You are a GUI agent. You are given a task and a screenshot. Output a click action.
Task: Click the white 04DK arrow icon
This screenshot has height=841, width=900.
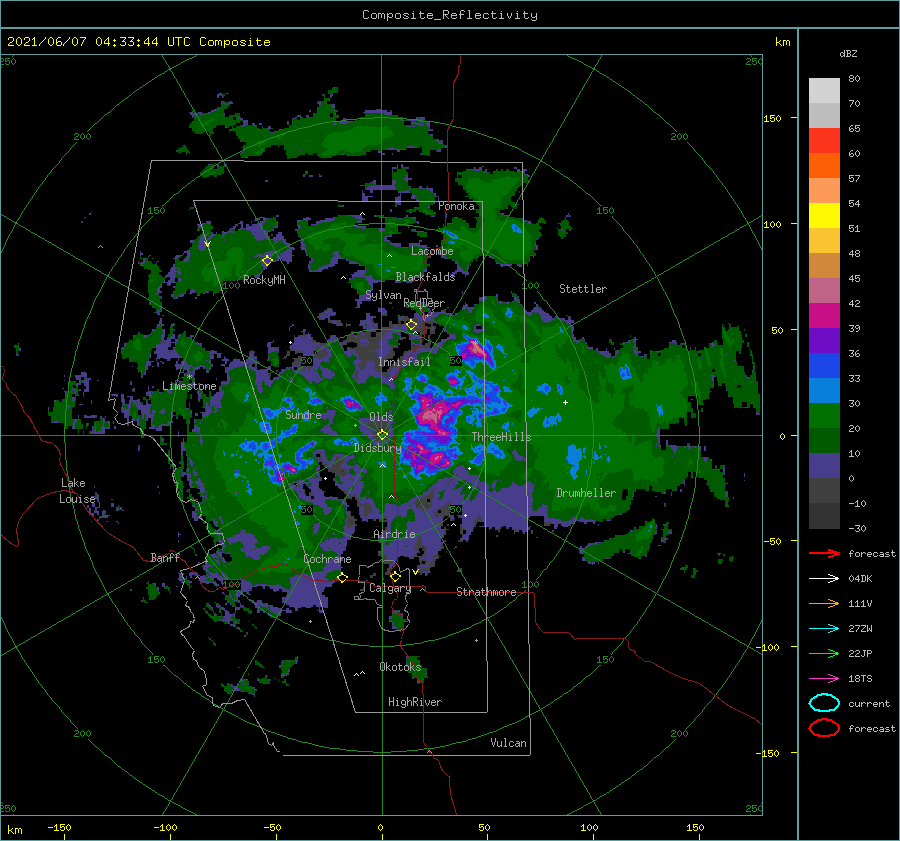click(824, 579)
